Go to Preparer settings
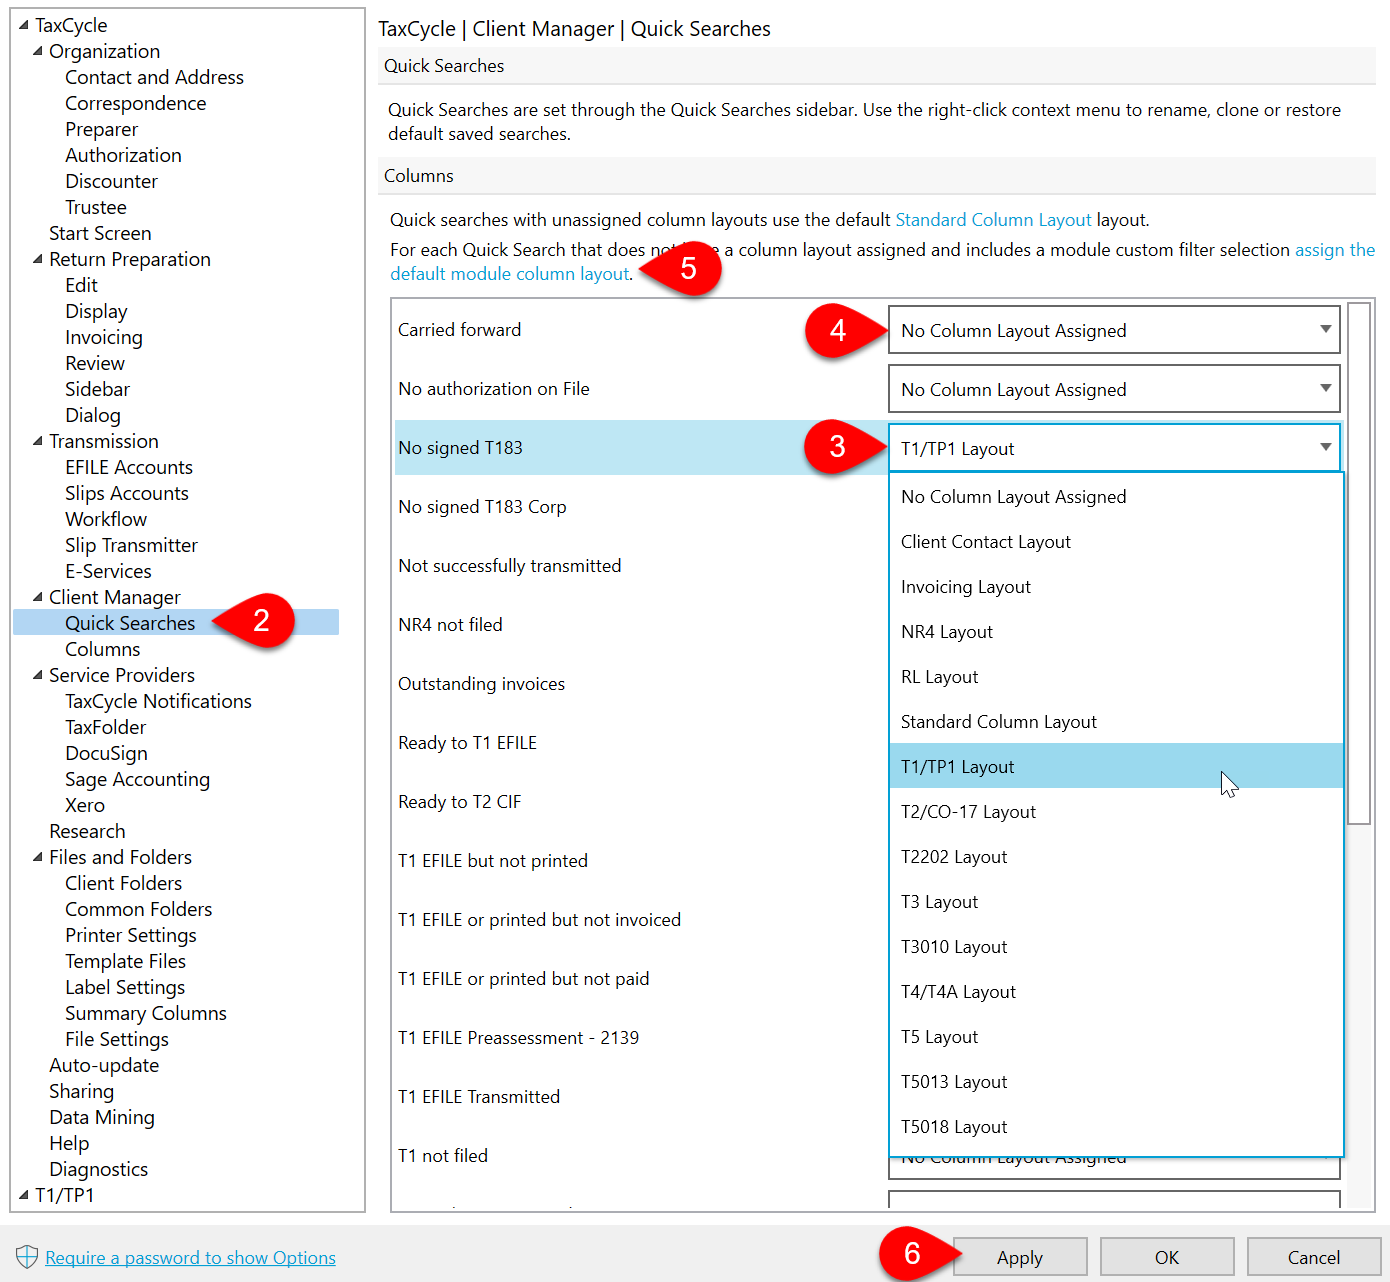 tap(102, 129)
